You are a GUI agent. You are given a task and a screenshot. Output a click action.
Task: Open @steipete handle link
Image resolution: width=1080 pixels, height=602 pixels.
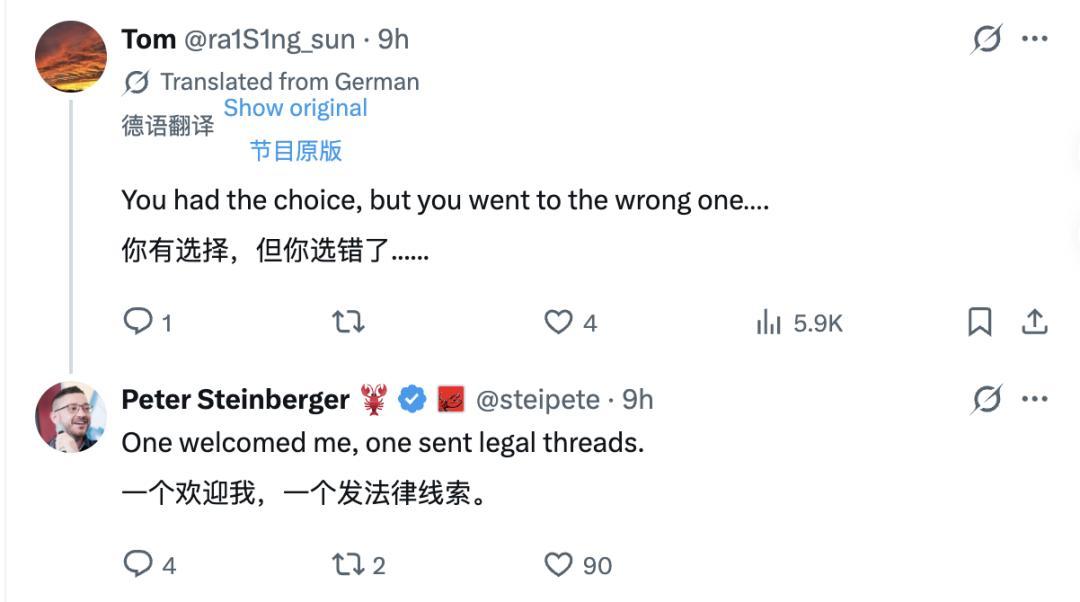click(x=537, y=400)
